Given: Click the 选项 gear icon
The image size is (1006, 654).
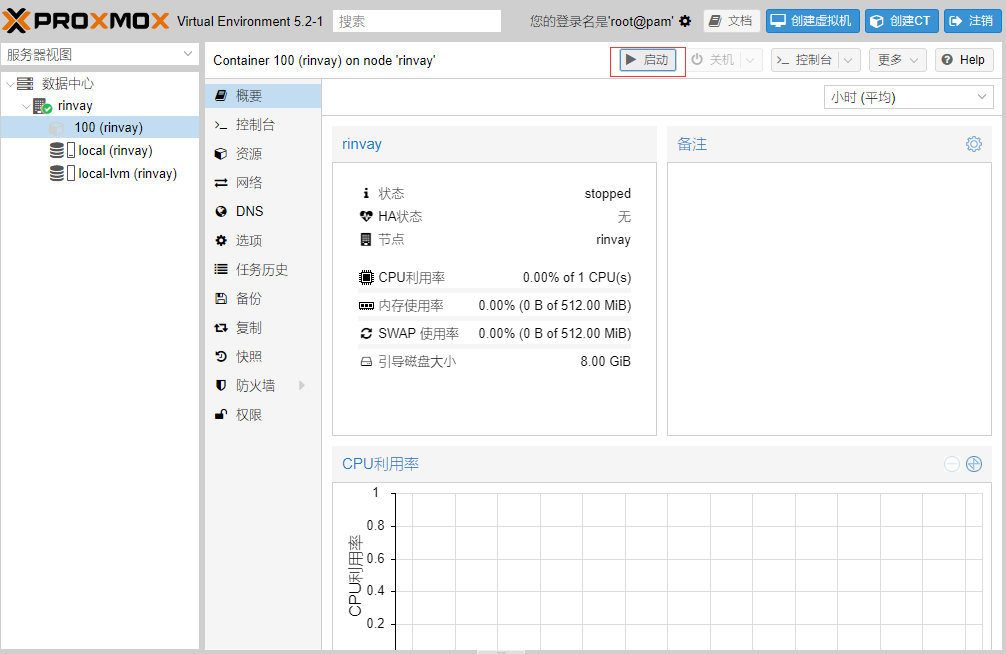Looking at the screenshot, I should pyautogui.click(x=221, y=241).
